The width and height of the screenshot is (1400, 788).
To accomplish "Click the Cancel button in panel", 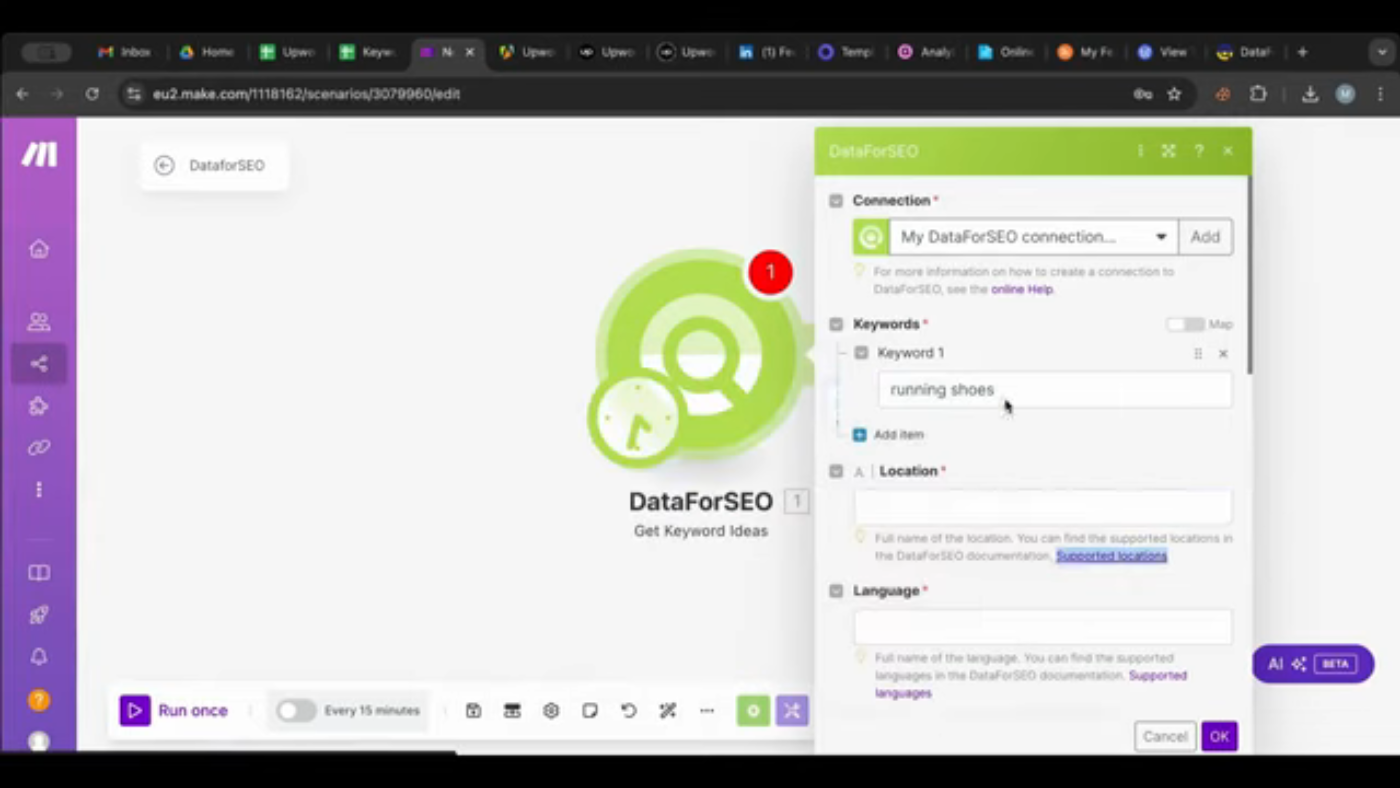I will point(1165,737).
